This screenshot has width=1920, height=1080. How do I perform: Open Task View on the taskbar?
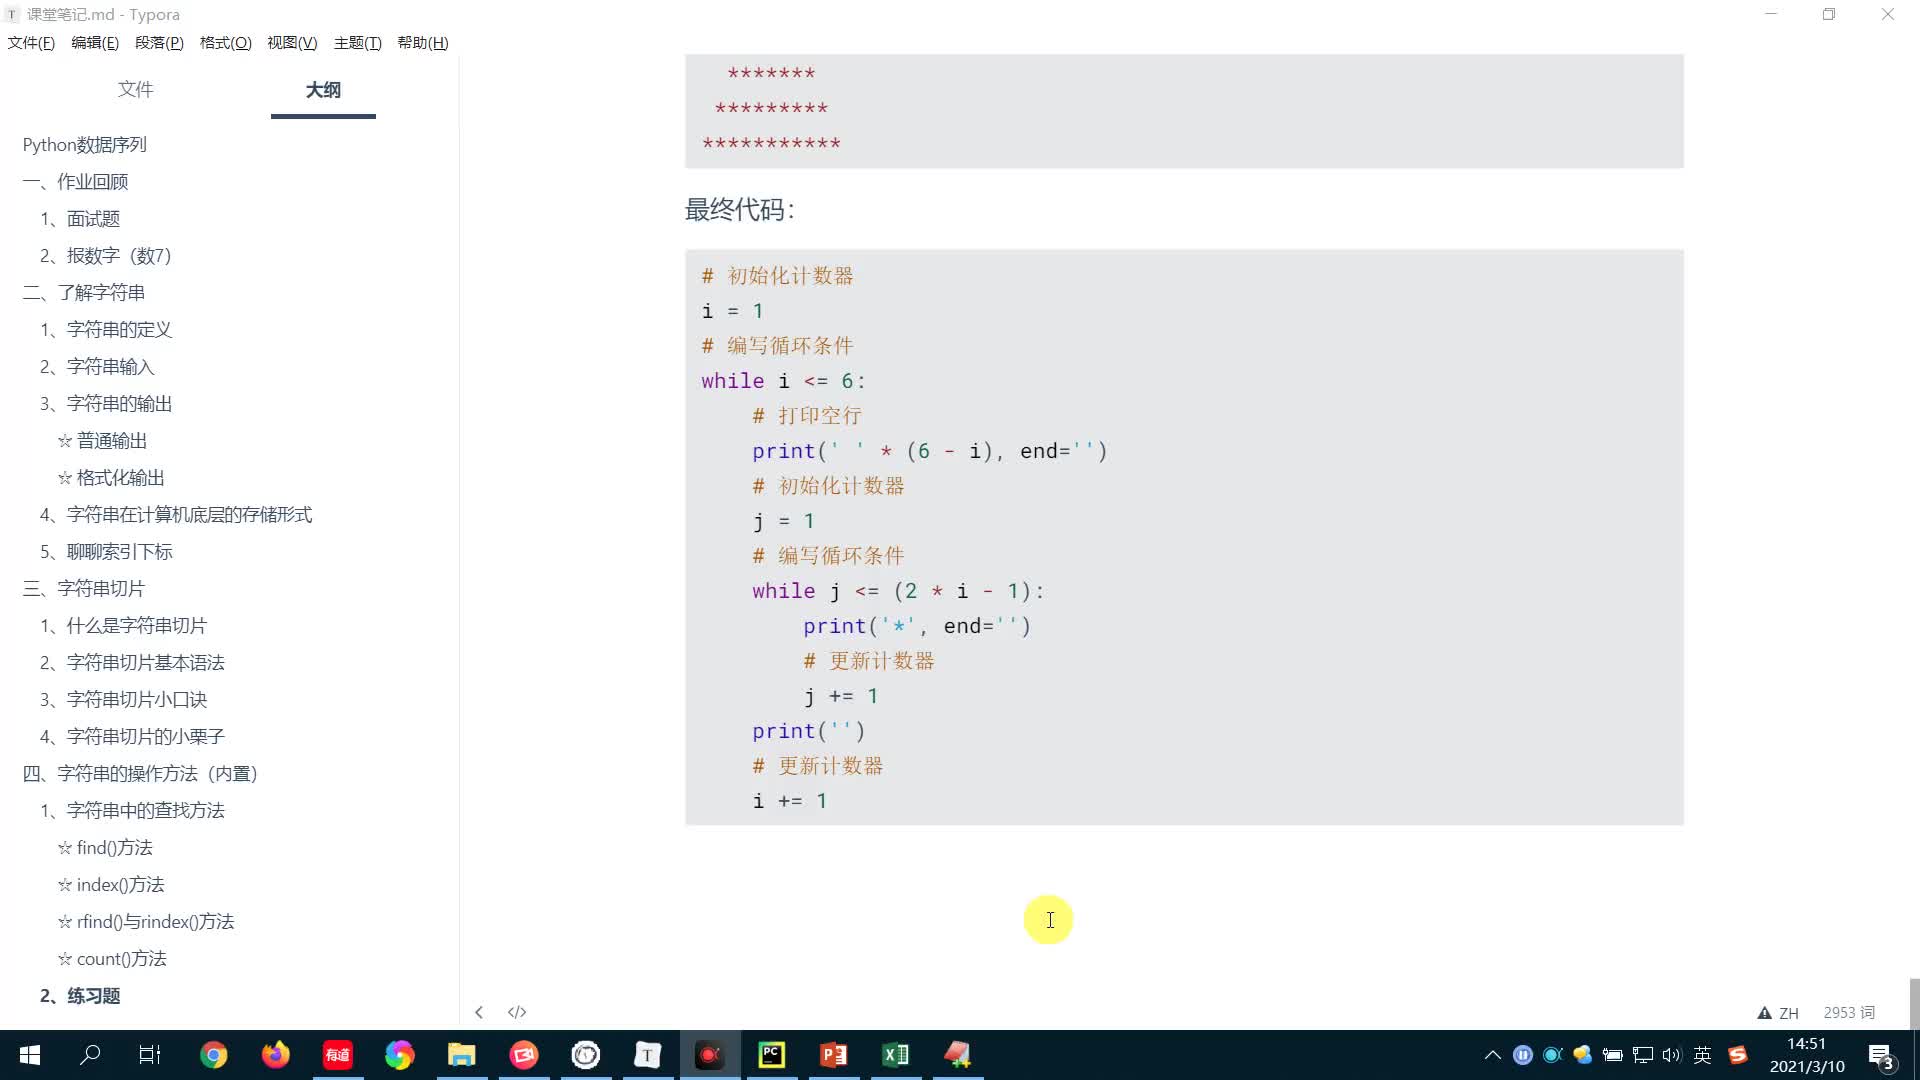pos(150,1055)
